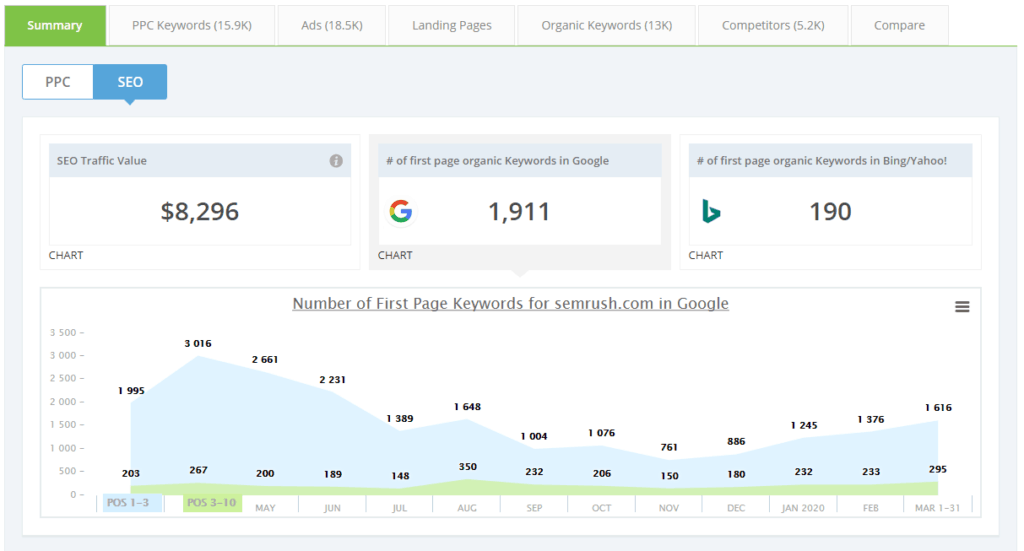Click the 2 661 data label
Viewport: 1024px width, 551px height.
pyautogui.click(x=265, y=360)
